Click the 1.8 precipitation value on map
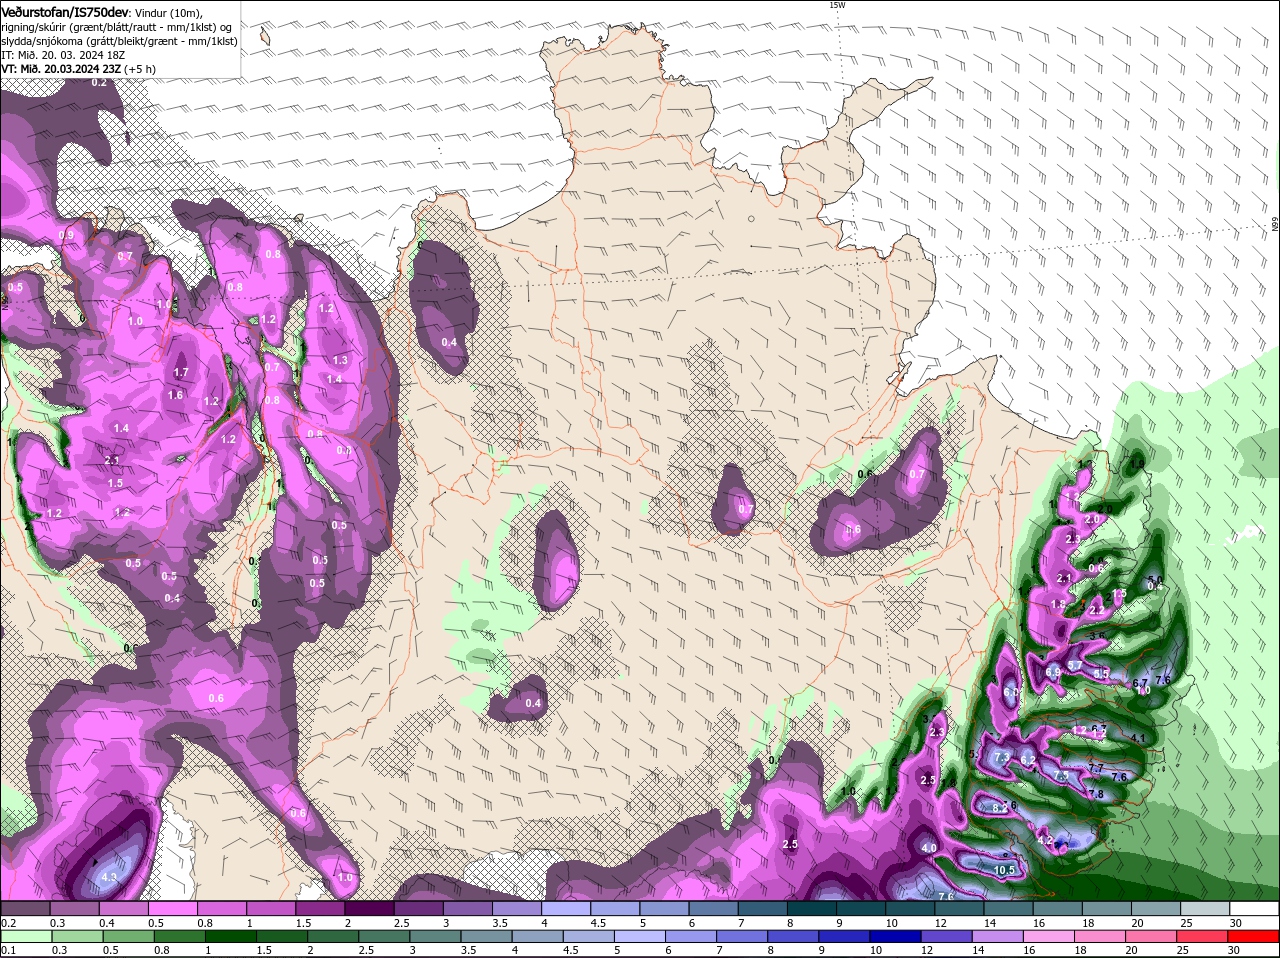1280x958 pixels. click(1058, 604)
